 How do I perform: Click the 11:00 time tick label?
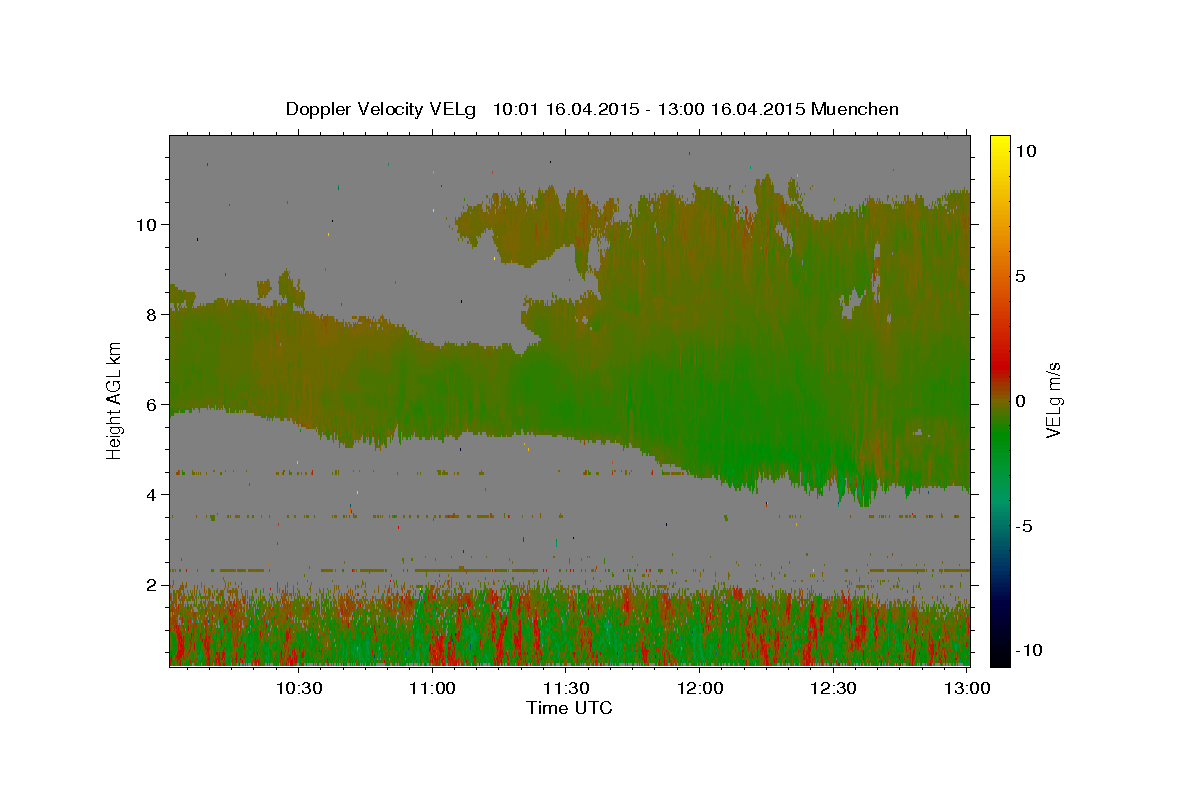click(433, 688)
